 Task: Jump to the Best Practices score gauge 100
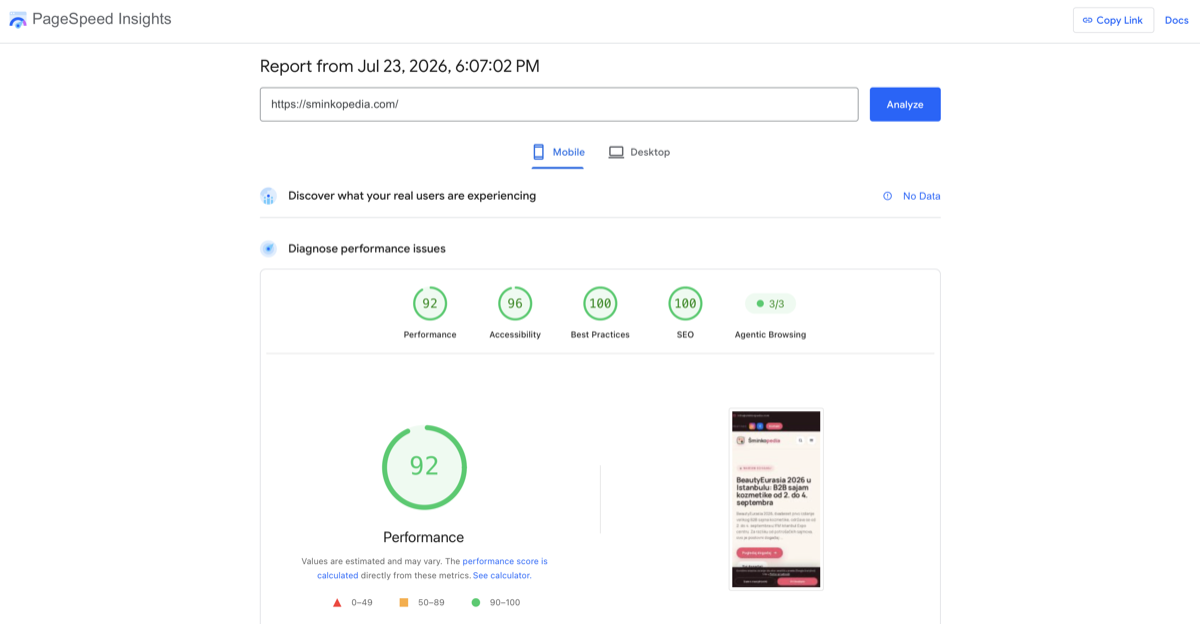(600, 304)
